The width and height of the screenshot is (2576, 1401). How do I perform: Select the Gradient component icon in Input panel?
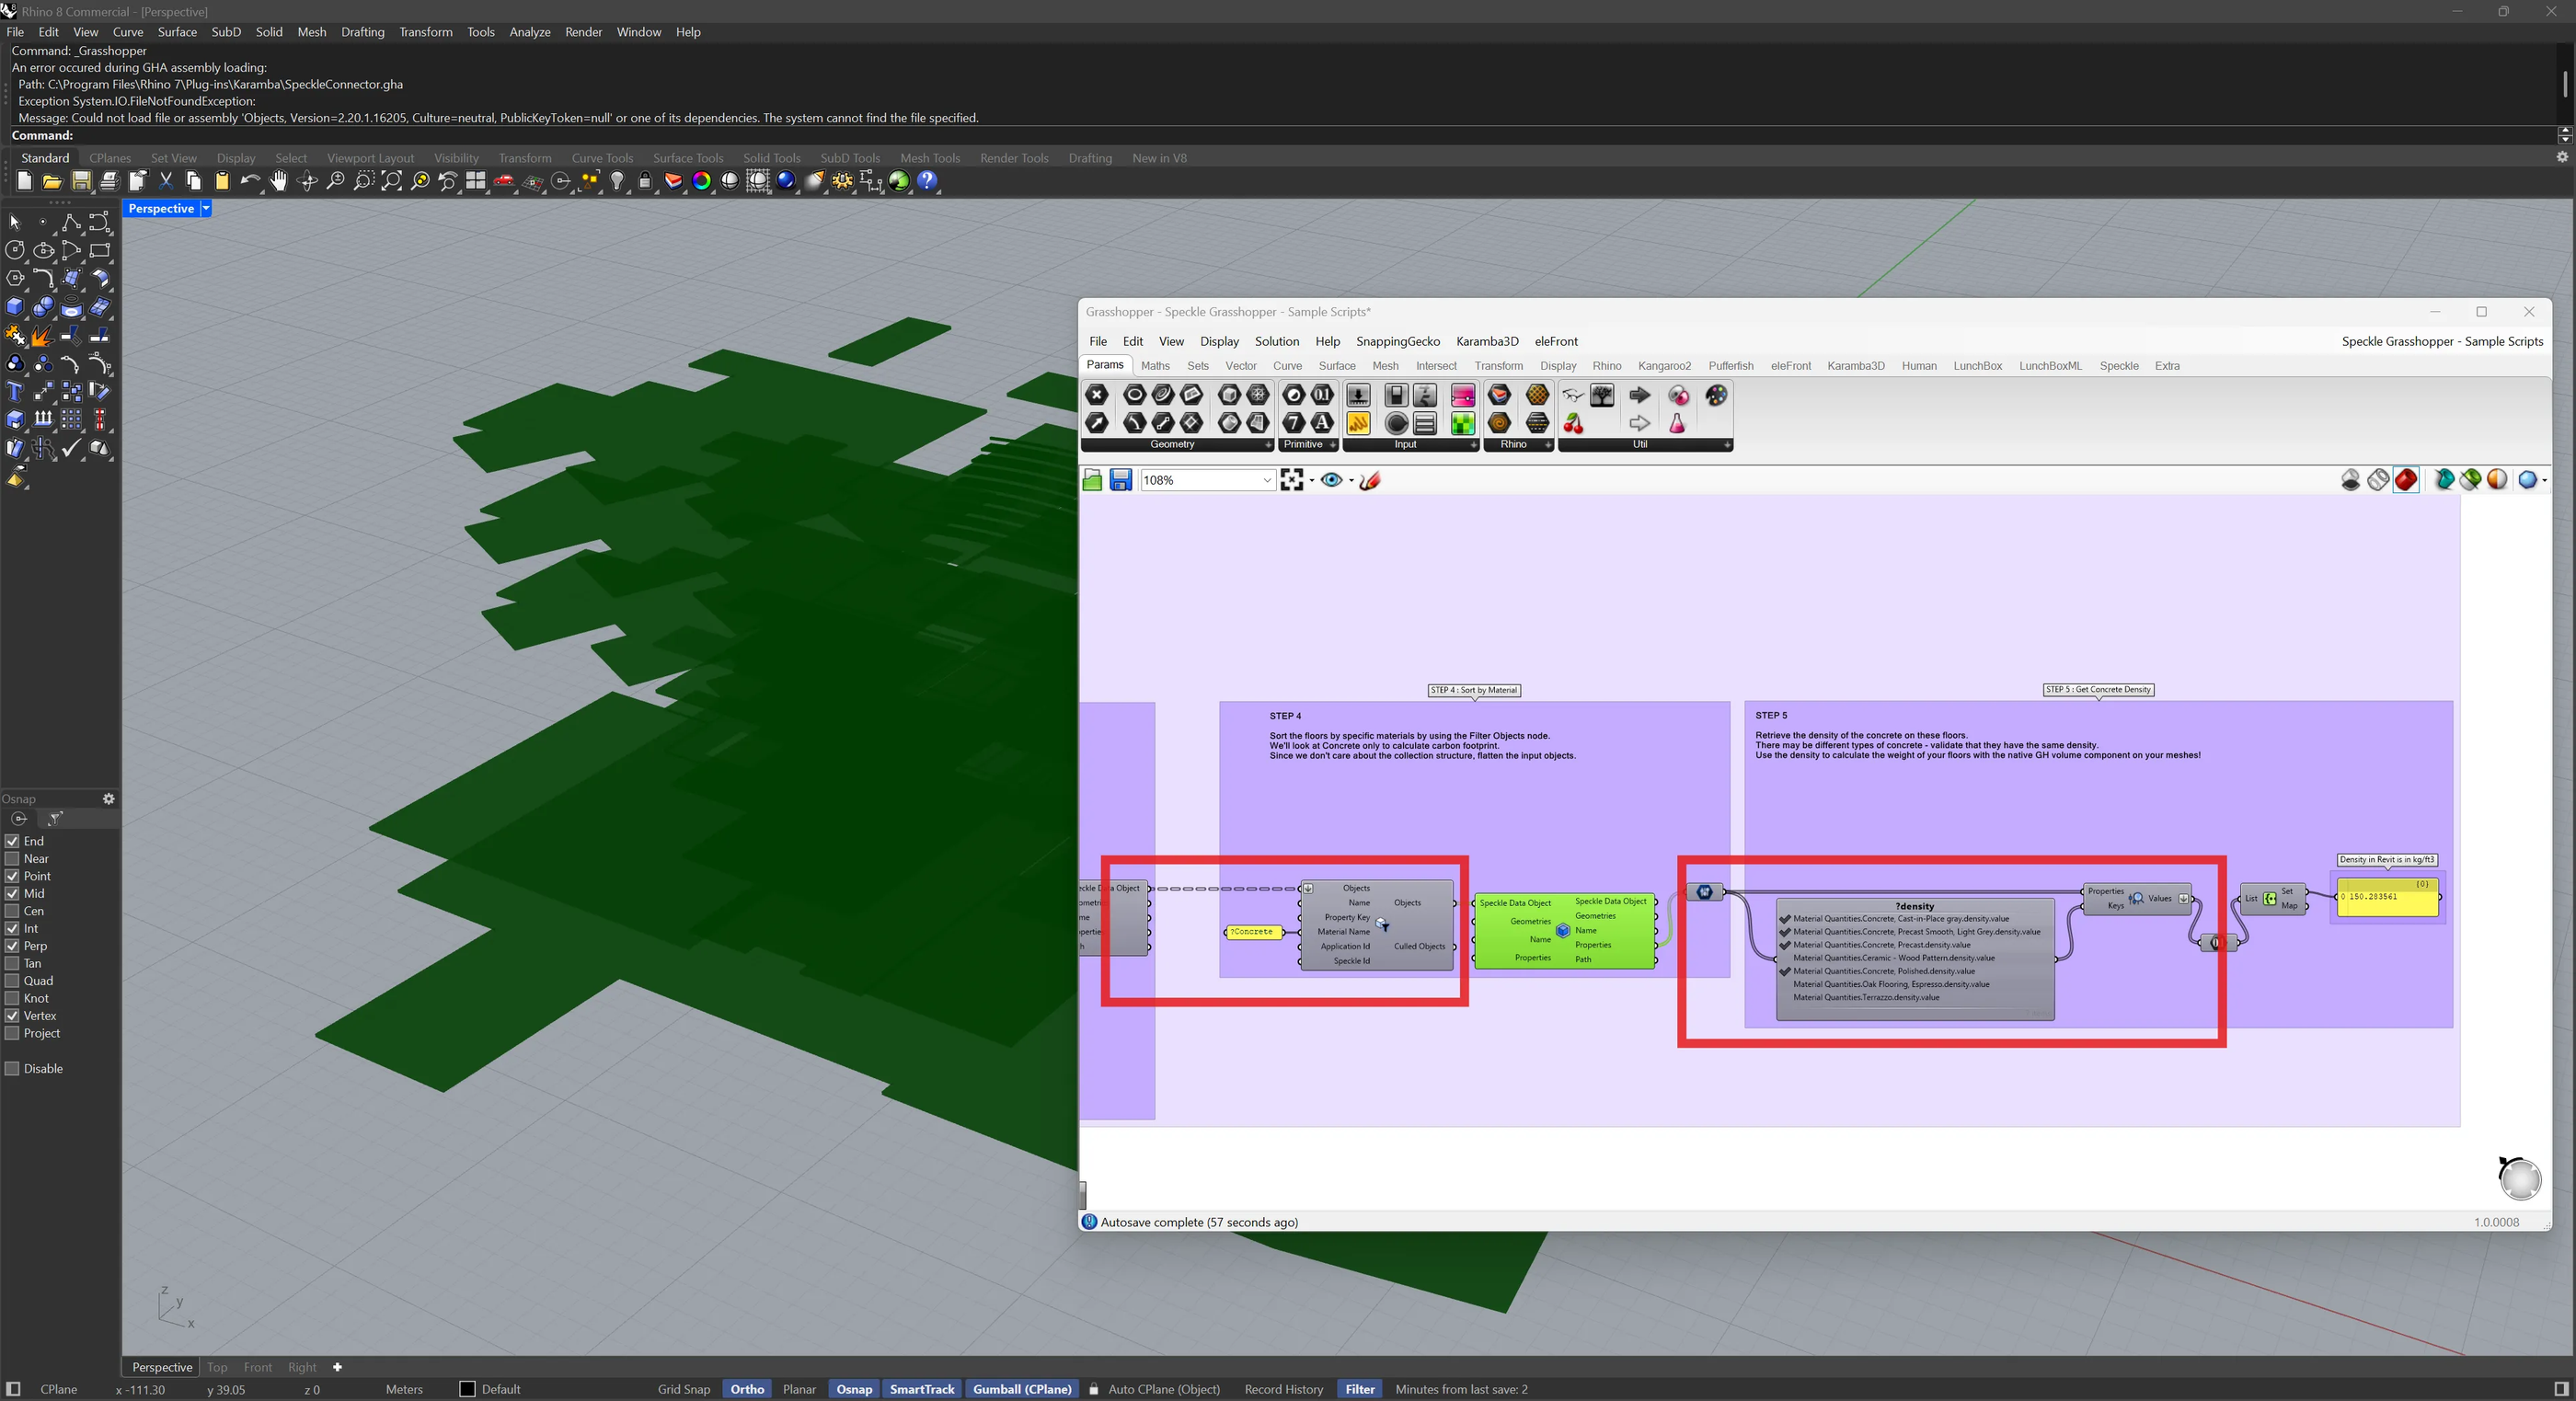[x=1463, y=395]
